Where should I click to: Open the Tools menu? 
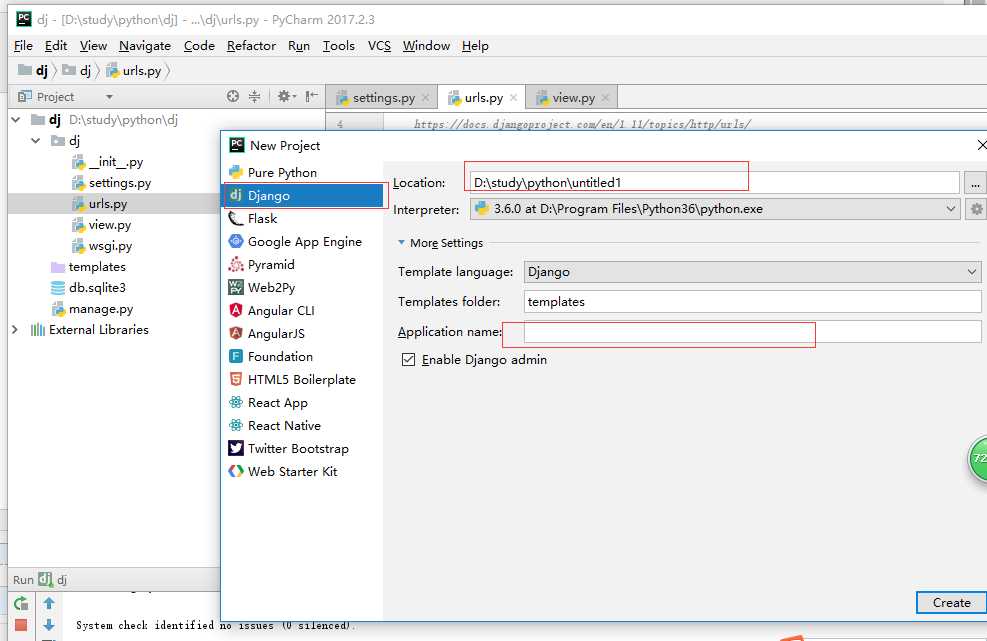coord(339,46)
